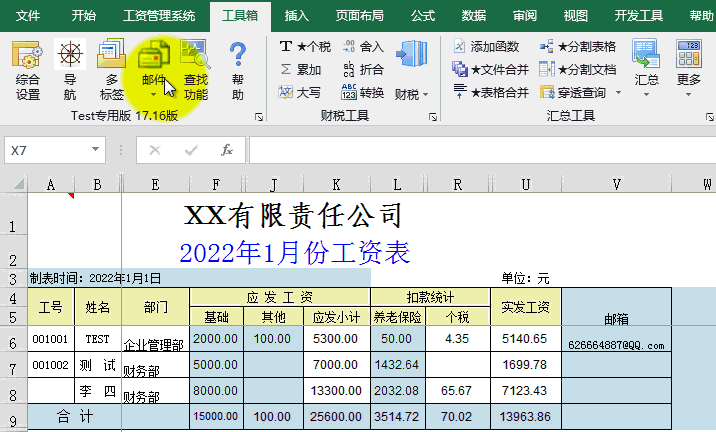Screen dimensions: 716x432
Task: Click the ★文件合并 file merge button
Action: click(x=490, y=70)
